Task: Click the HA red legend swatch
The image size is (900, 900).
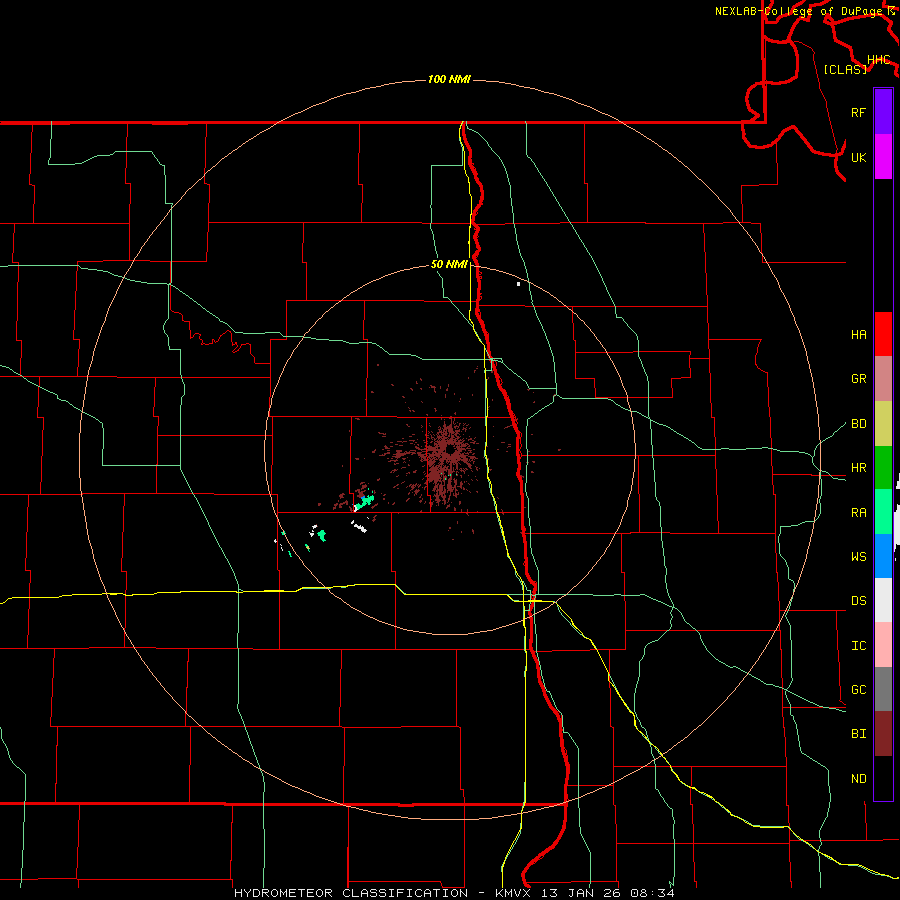Action: pyautogui.click(x=883, y=334)
